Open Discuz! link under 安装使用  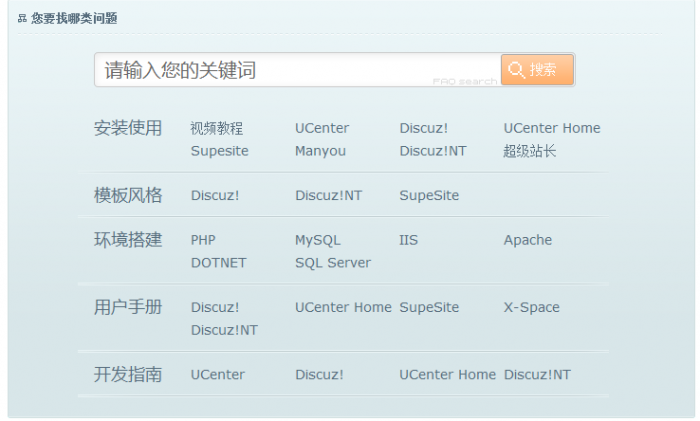coord(424,128)
